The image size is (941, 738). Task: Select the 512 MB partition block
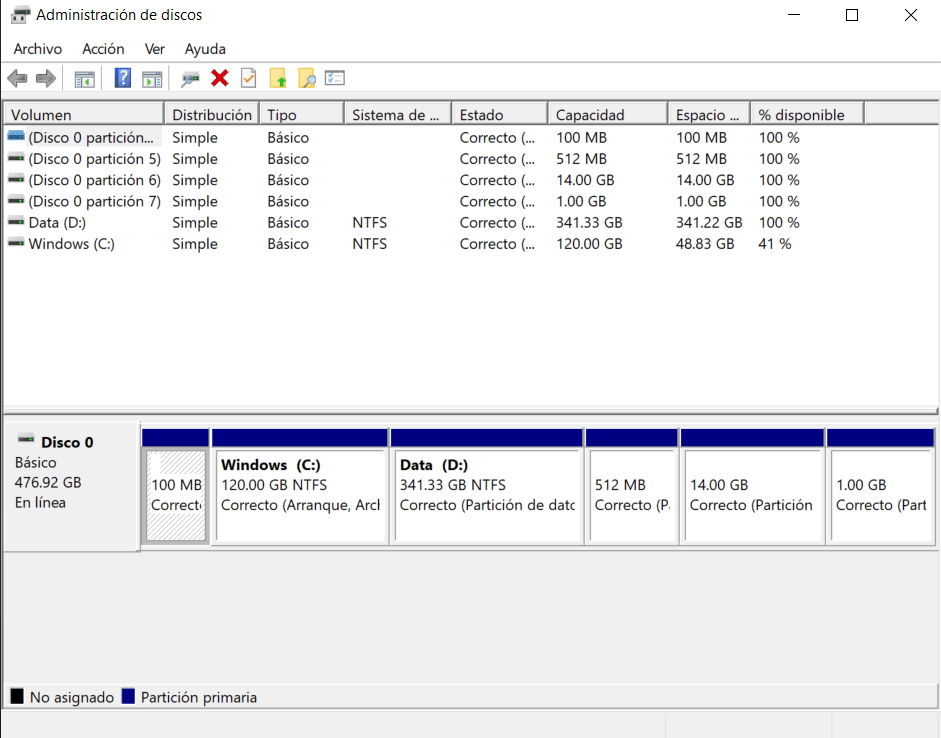point(632,496)
